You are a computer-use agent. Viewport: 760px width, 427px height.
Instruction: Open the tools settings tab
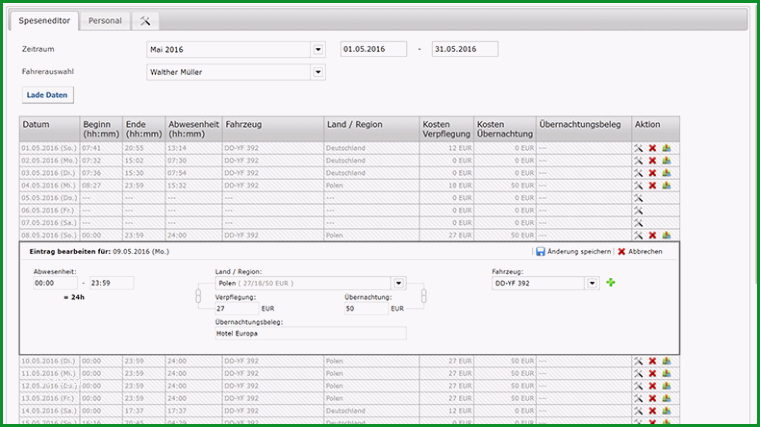[x=145, y=21]
